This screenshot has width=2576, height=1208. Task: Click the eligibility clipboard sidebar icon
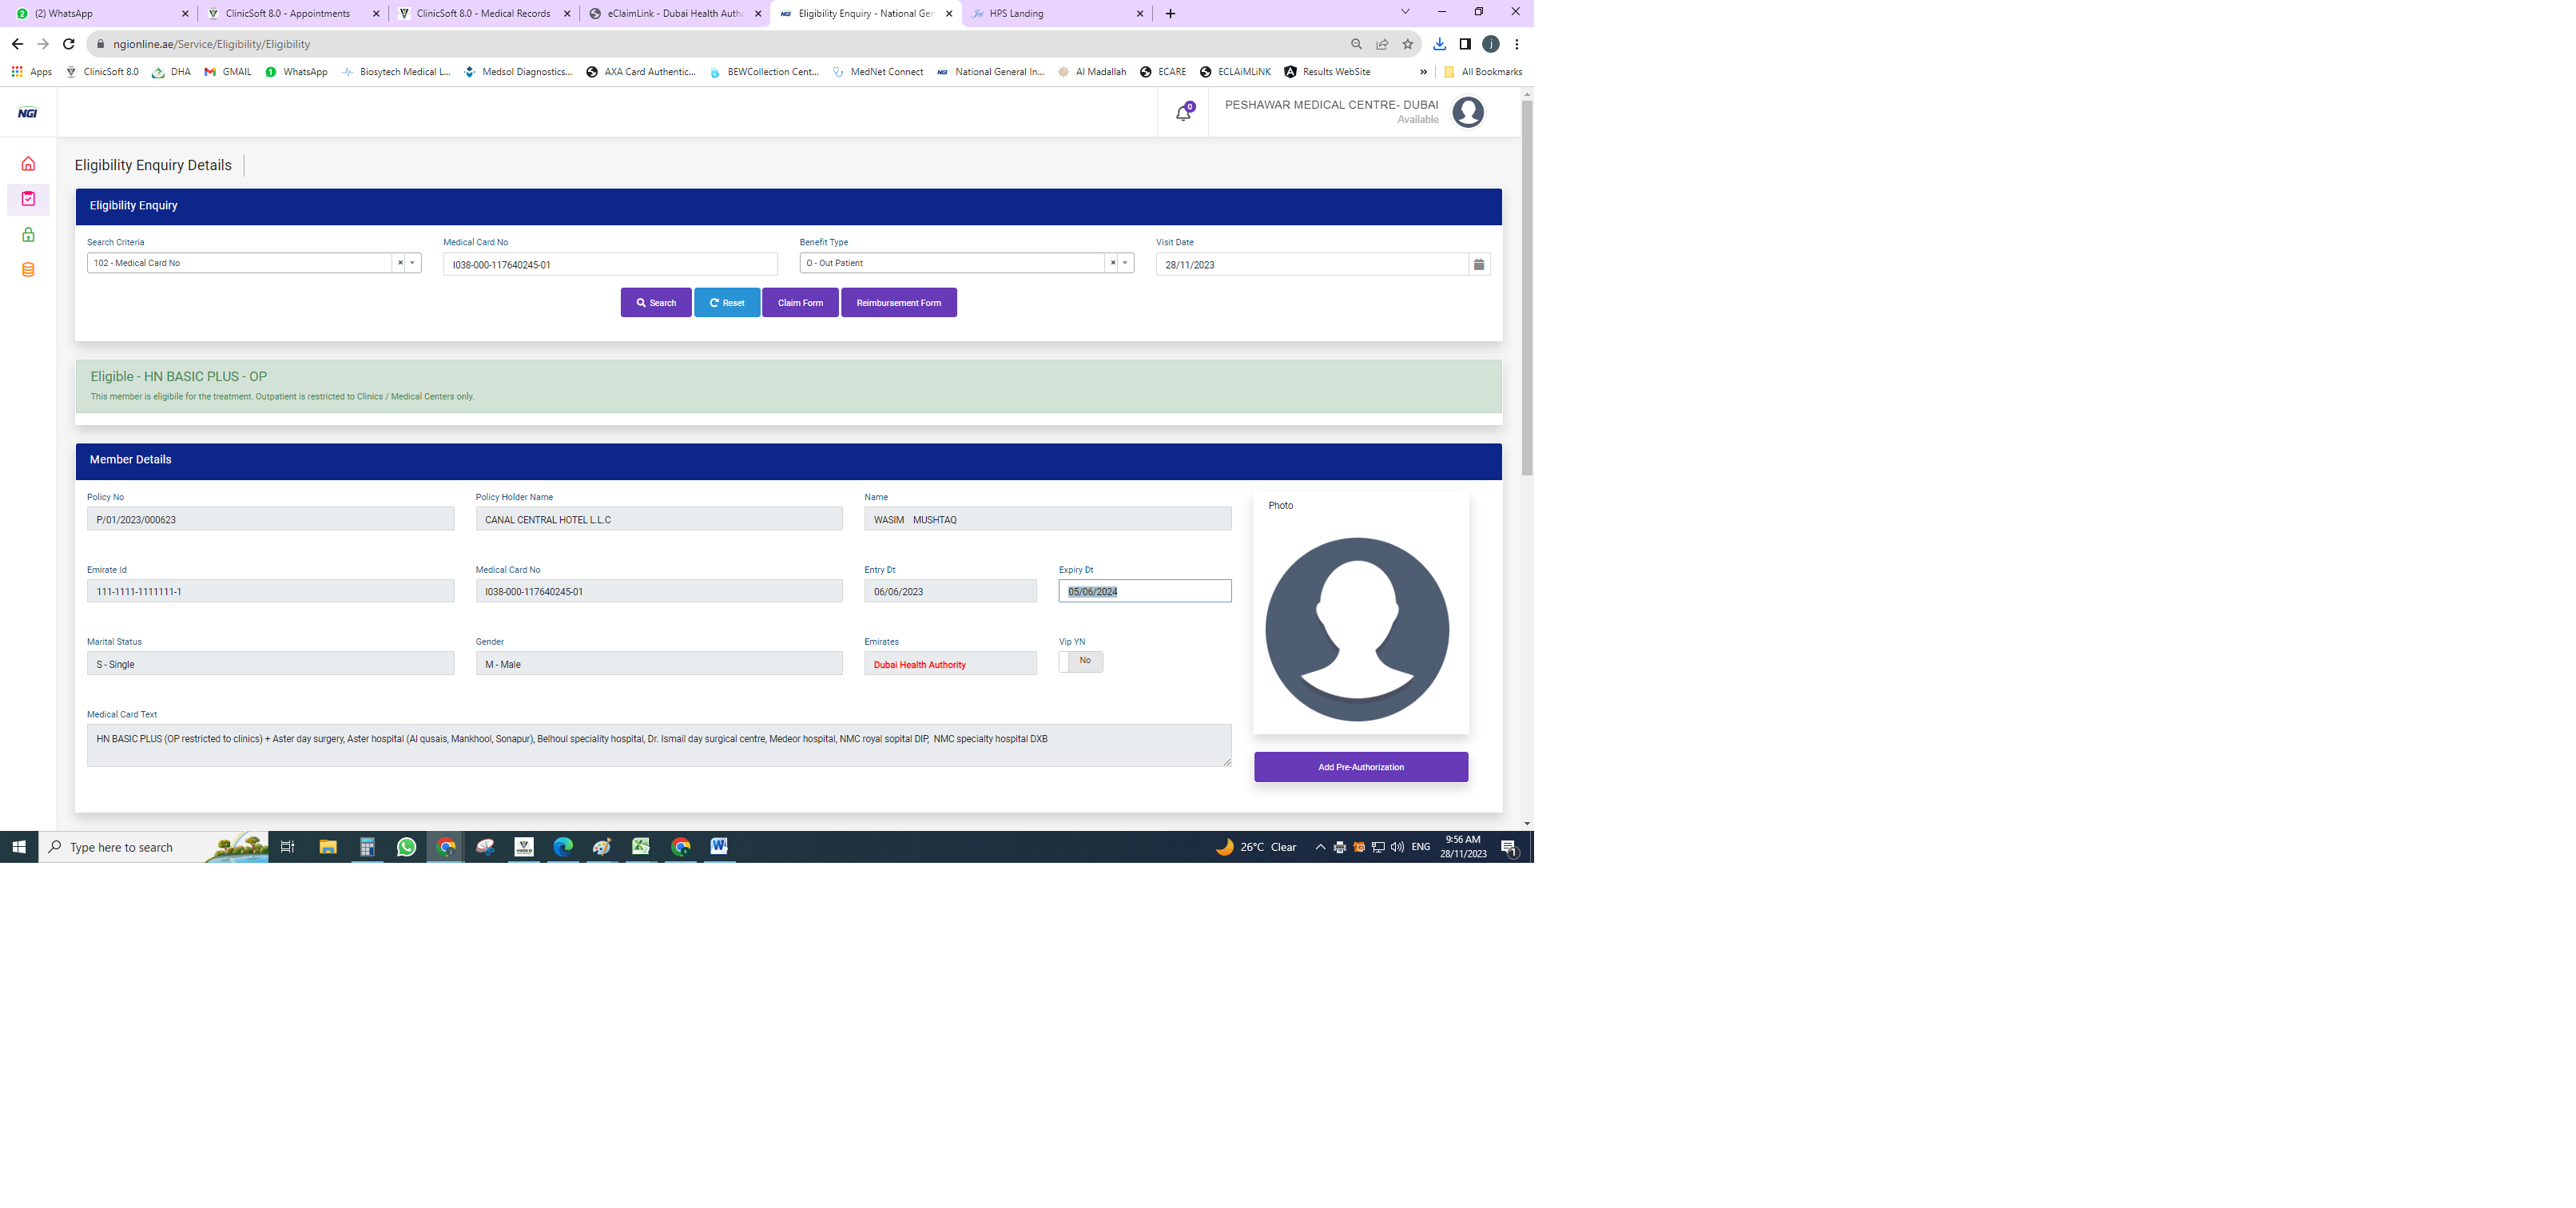click(x=28, y=199)
